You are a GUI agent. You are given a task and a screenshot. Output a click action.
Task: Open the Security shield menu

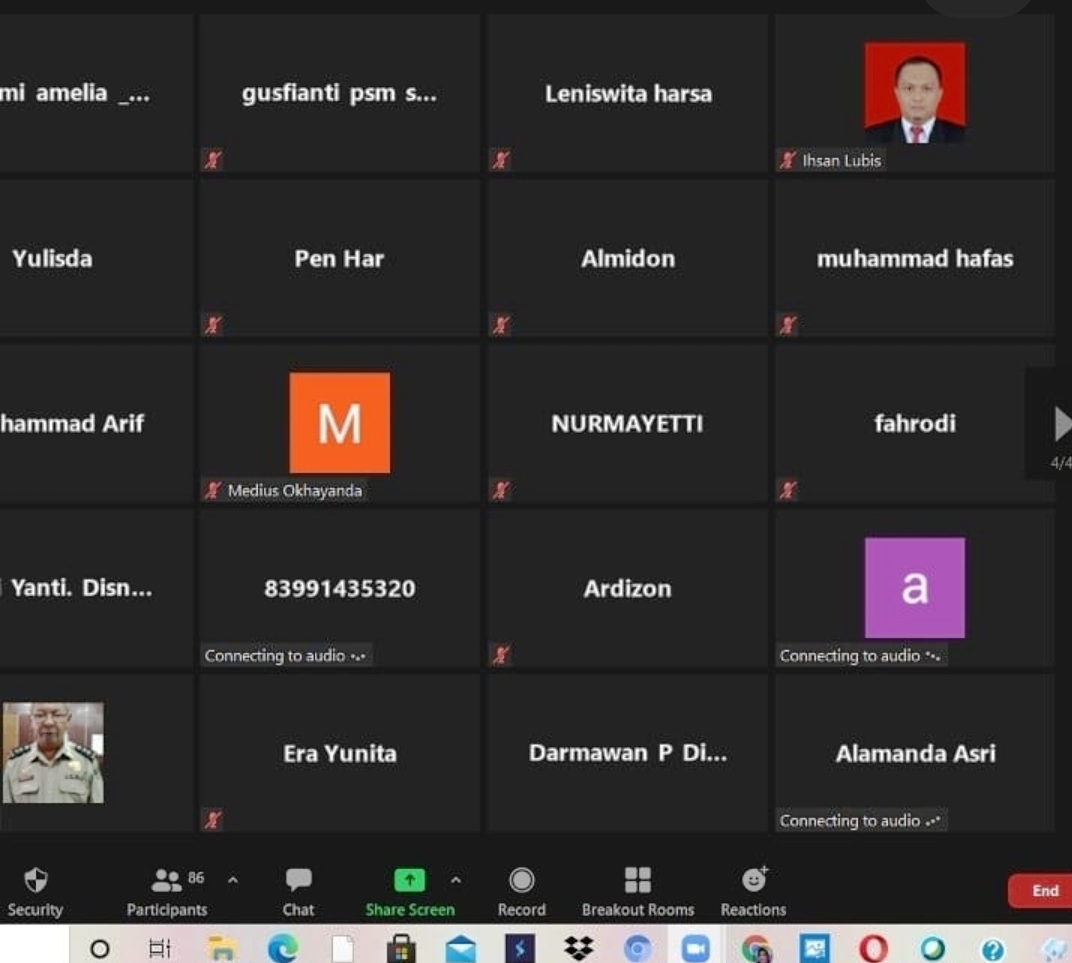click(35, 891)
